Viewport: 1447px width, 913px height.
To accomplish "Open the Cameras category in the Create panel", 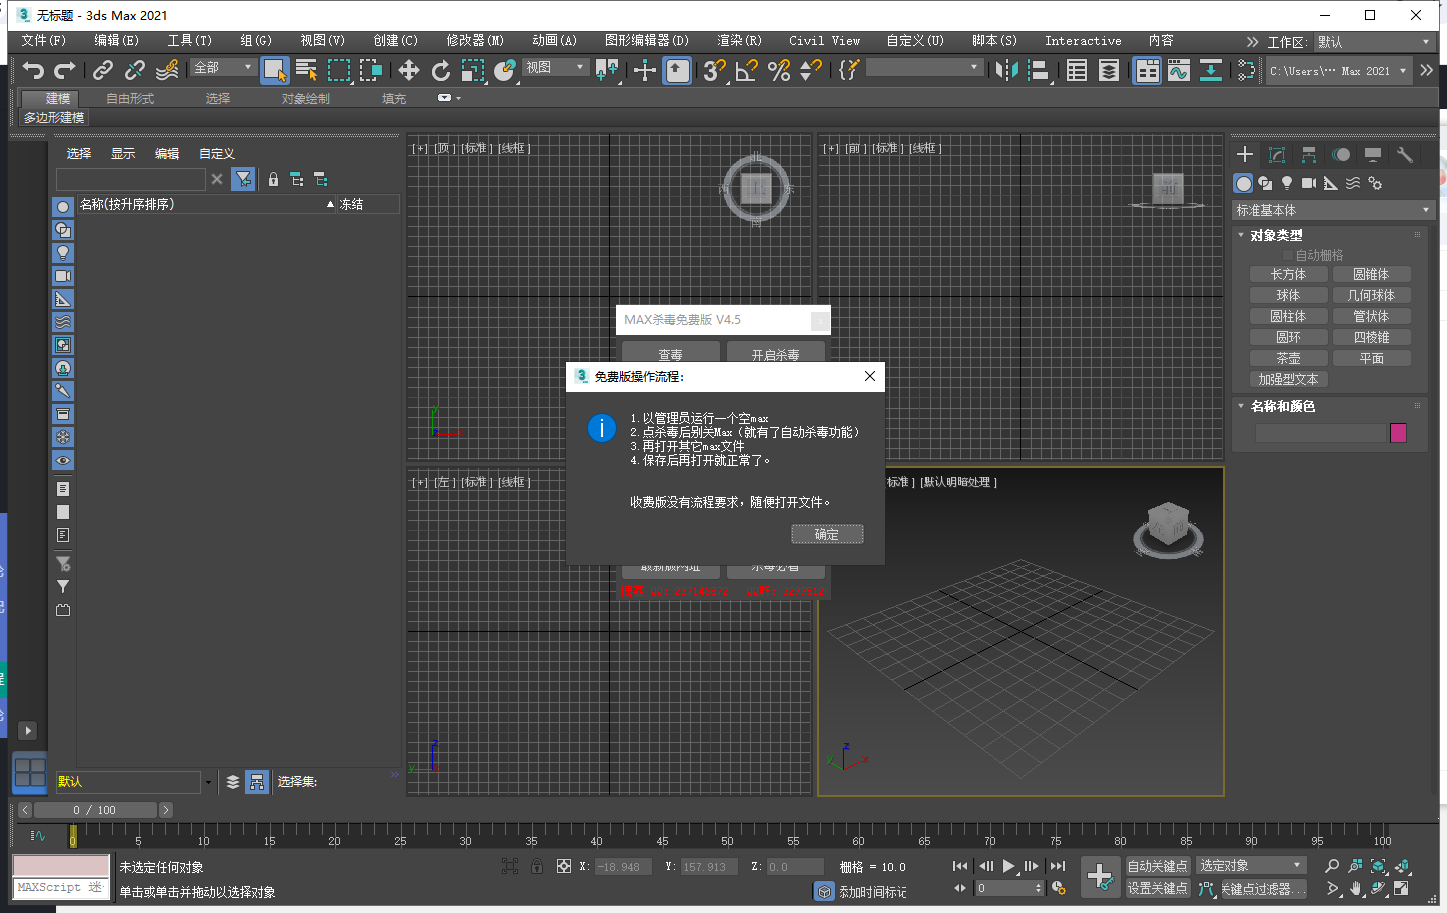I will coord(1309,183).
